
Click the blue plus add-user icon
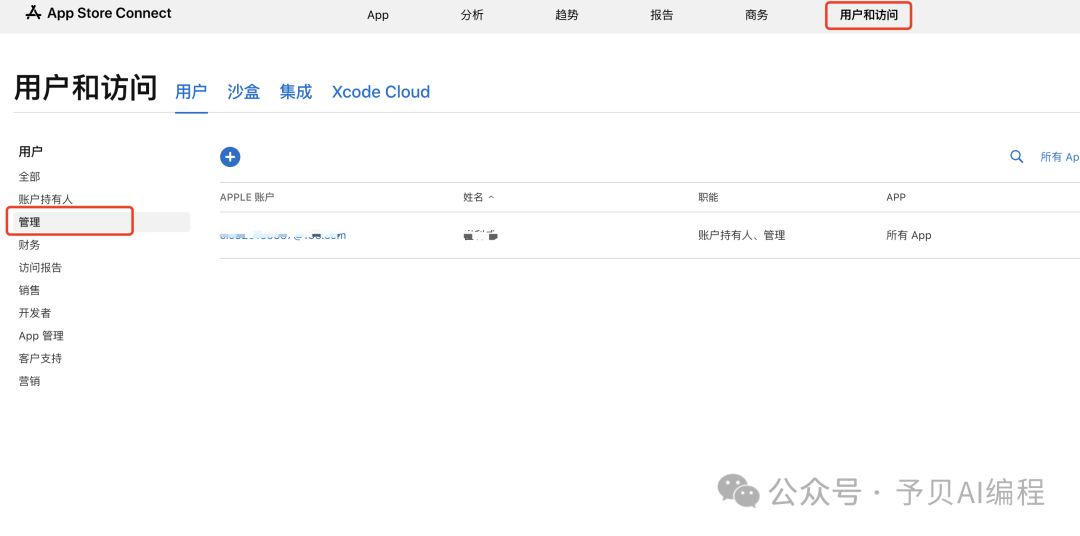coord(230,157)
